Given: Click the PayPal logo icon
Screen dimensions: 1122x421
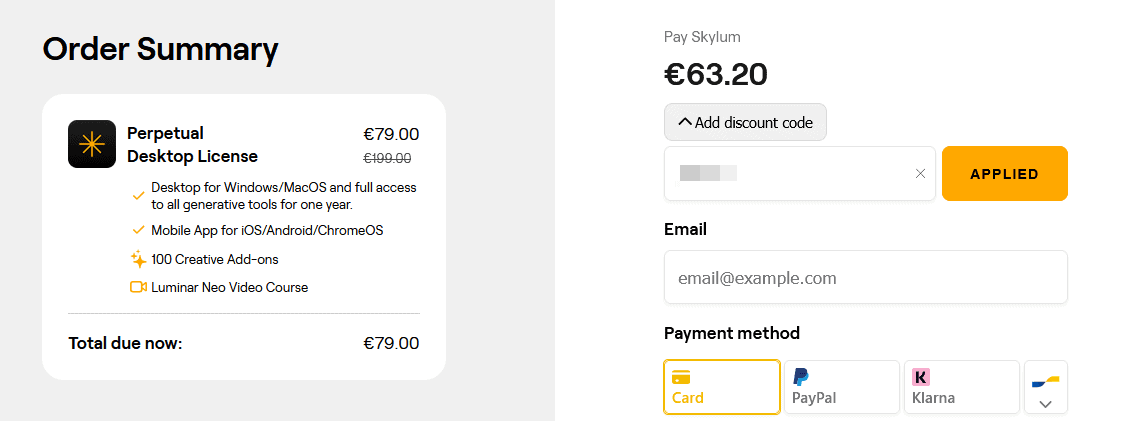Looking at the screenshot, I should tap(800, 377).
